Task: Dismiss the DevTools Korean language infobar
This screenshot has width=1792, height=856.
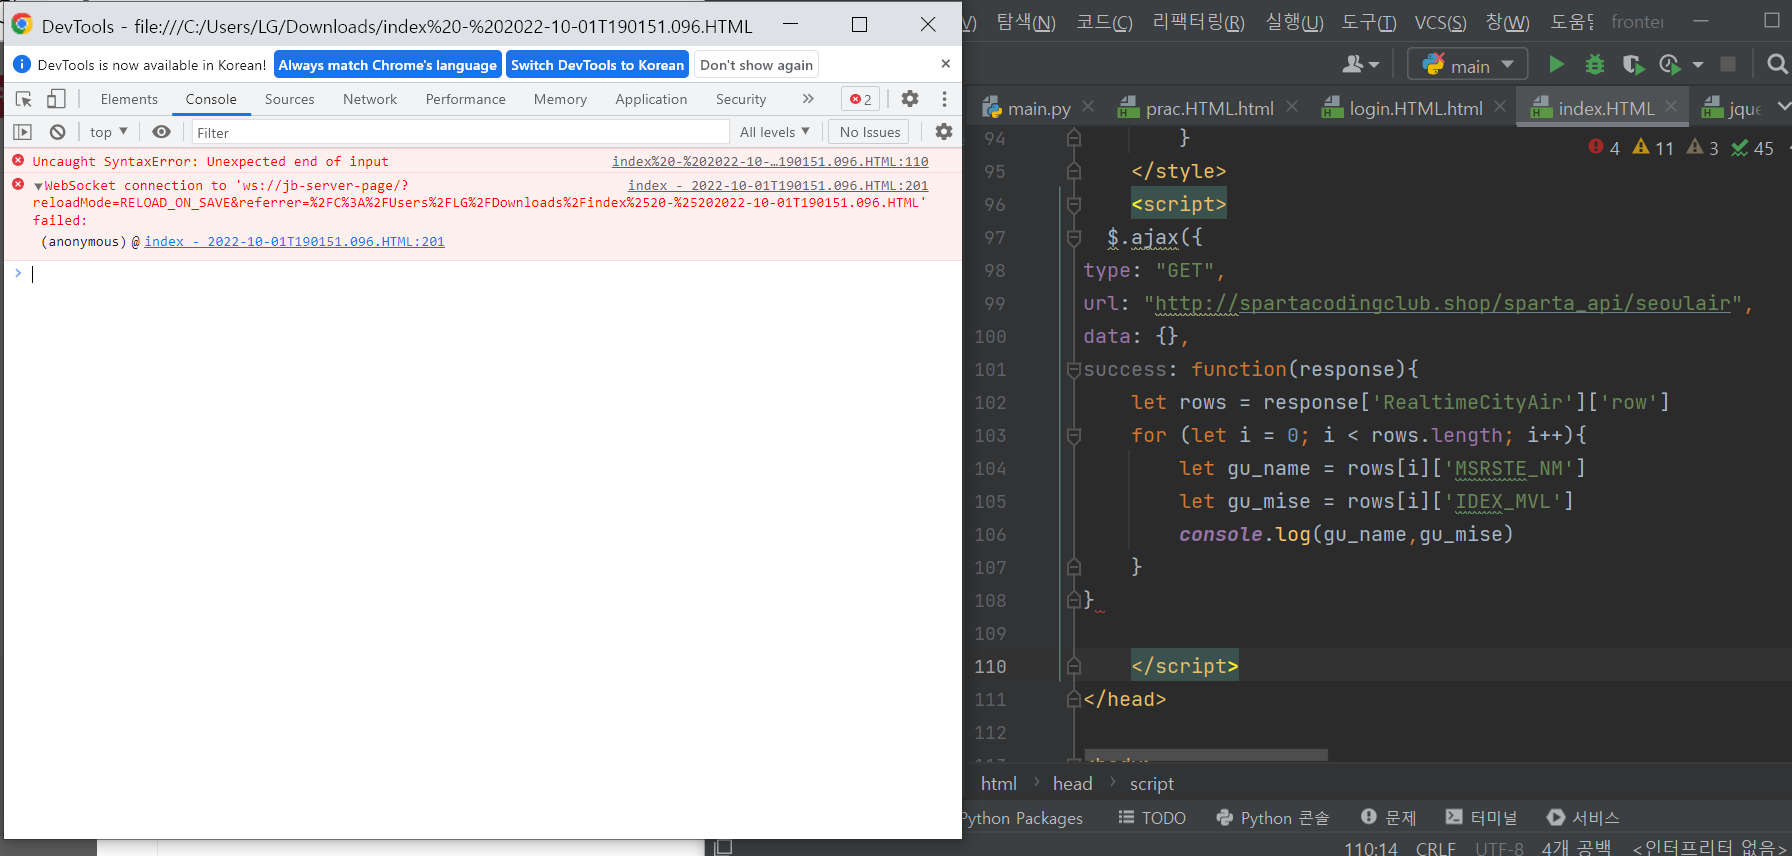Action: point(945,64)
